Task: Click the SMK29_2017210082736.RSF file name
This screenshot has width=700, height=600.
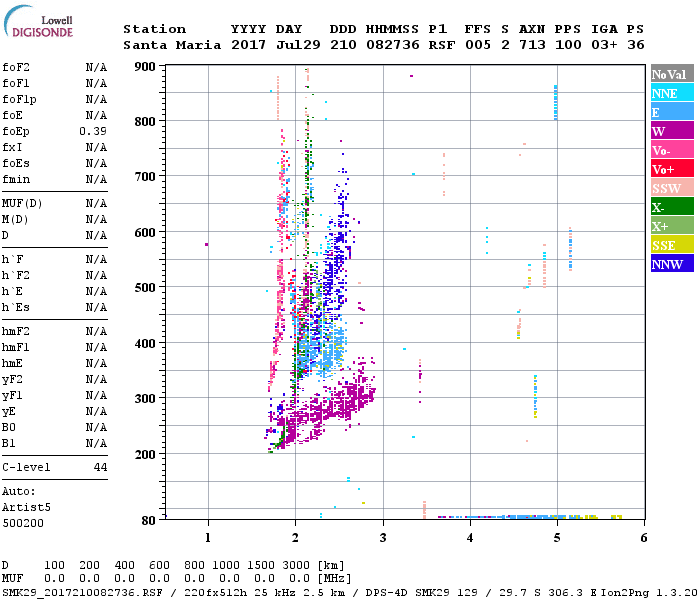Action: point(82,593)
